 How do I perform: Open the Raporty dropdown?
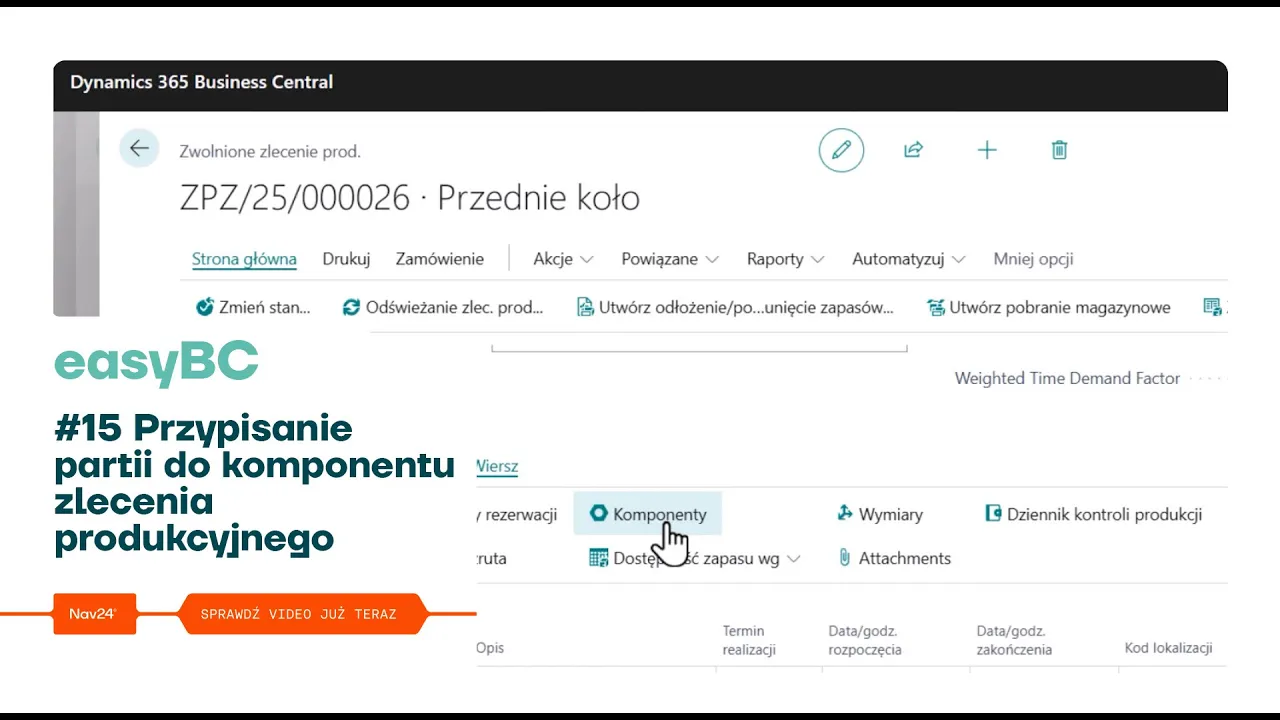tap(785, 259)
